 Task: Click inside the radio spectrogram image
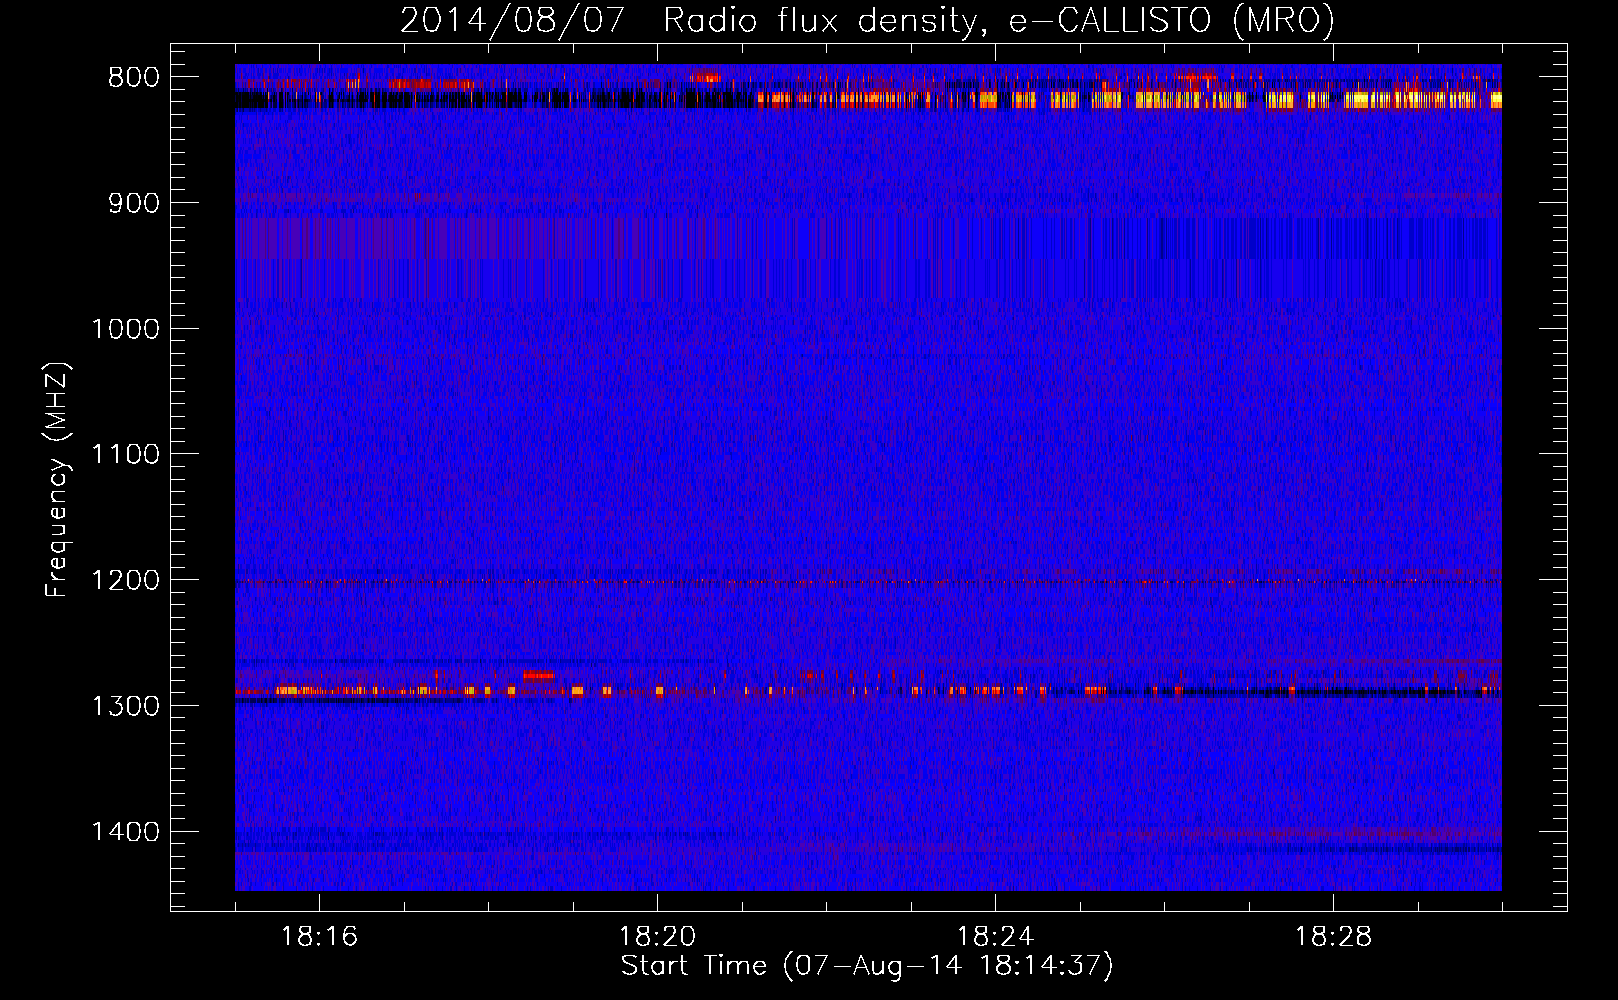click(868, 477)
